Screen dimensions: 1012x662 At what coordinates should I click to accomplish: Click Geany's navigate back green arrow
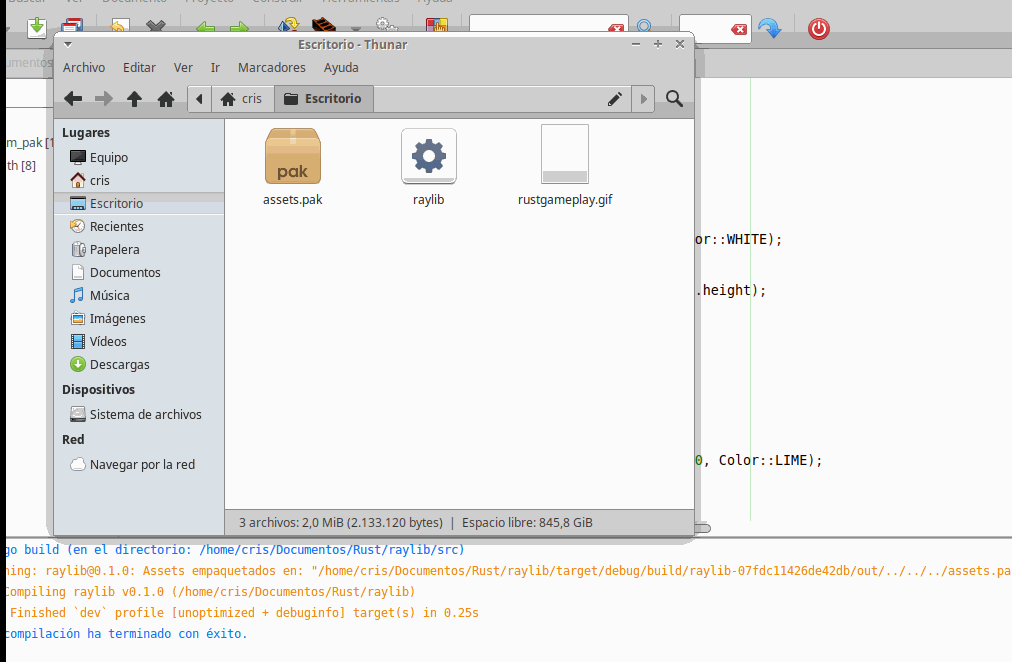pos(205,26)
